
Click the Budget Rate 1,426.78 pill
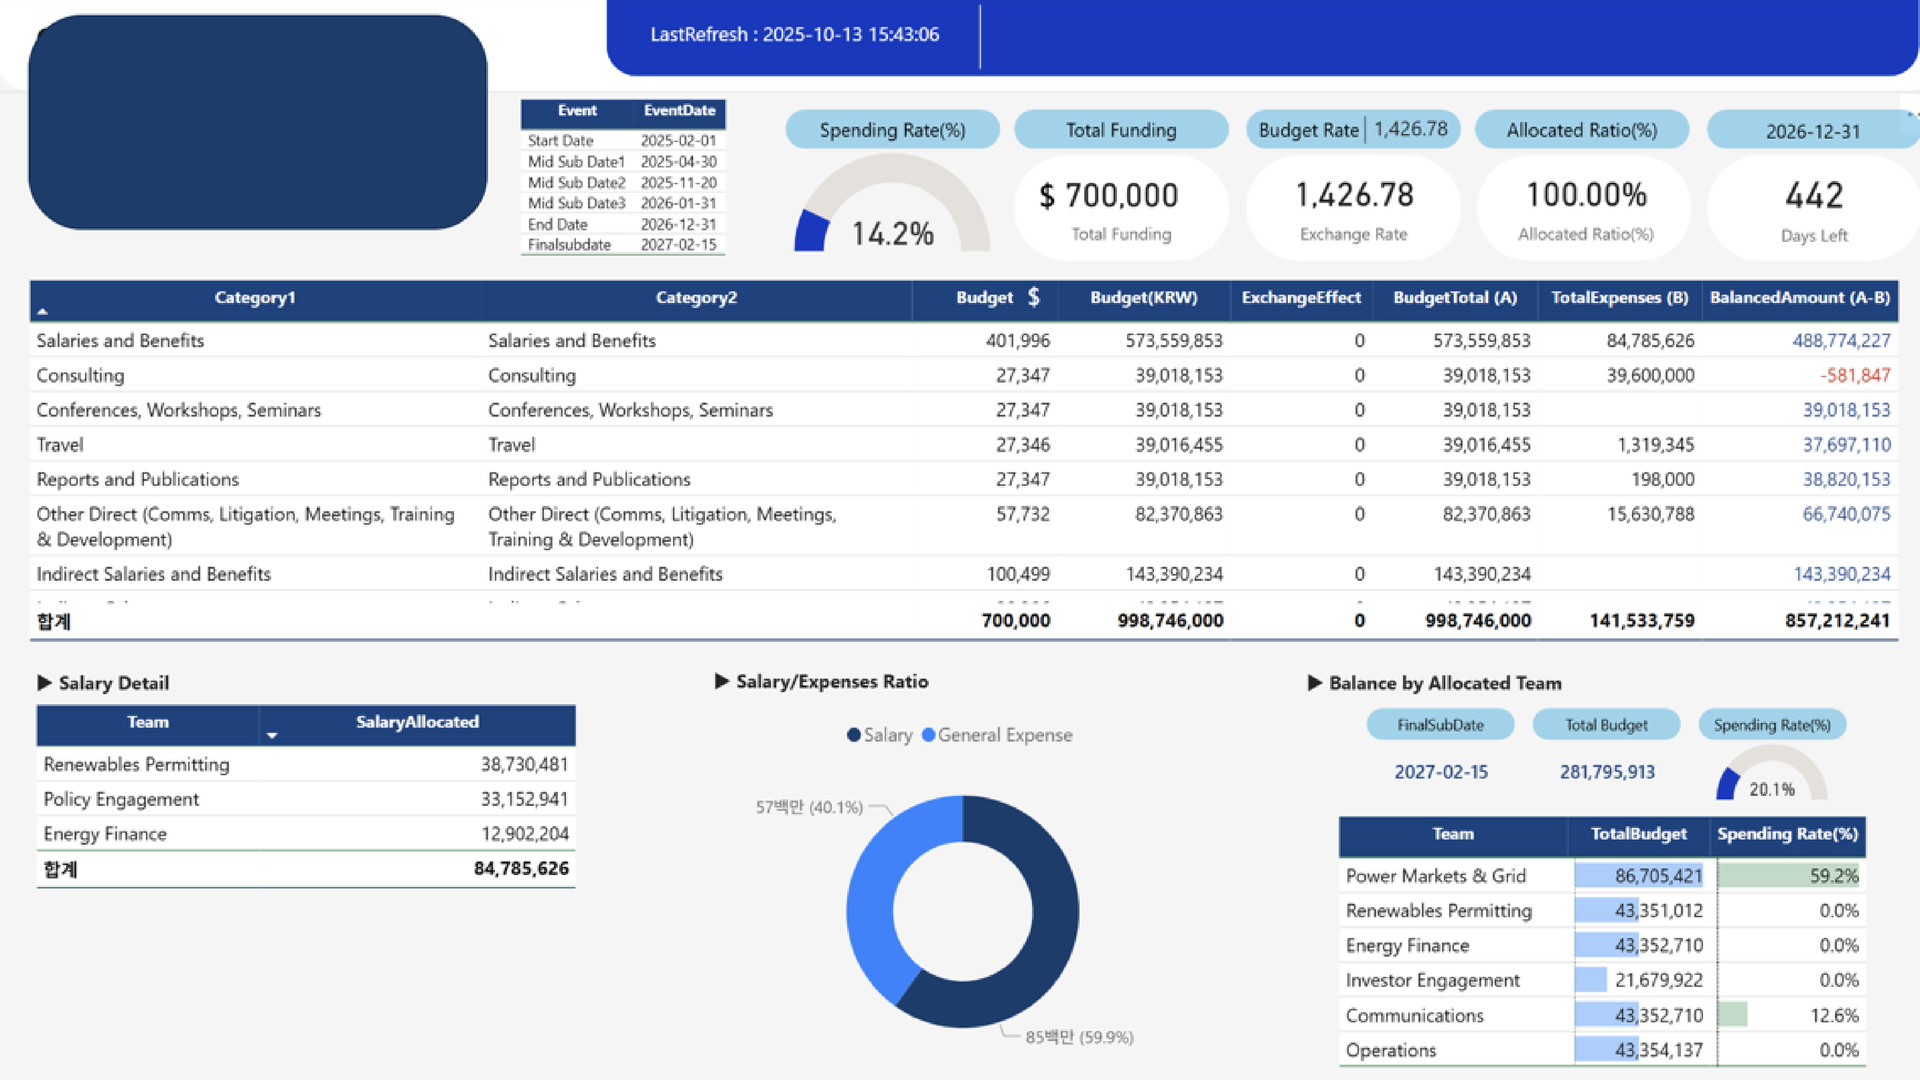point(1352,130)
